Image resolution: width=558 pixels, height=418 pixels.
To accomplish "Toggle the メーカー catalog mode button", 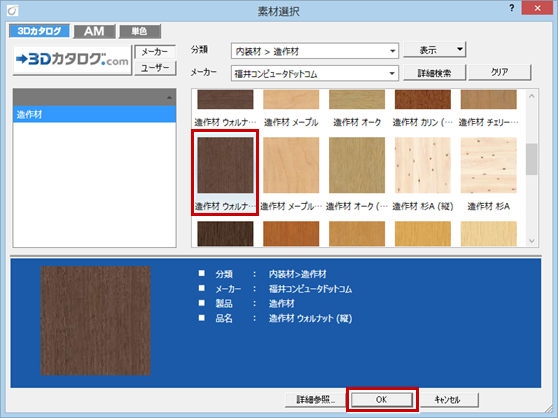I will pyautogui.click(x=155, y=52).
